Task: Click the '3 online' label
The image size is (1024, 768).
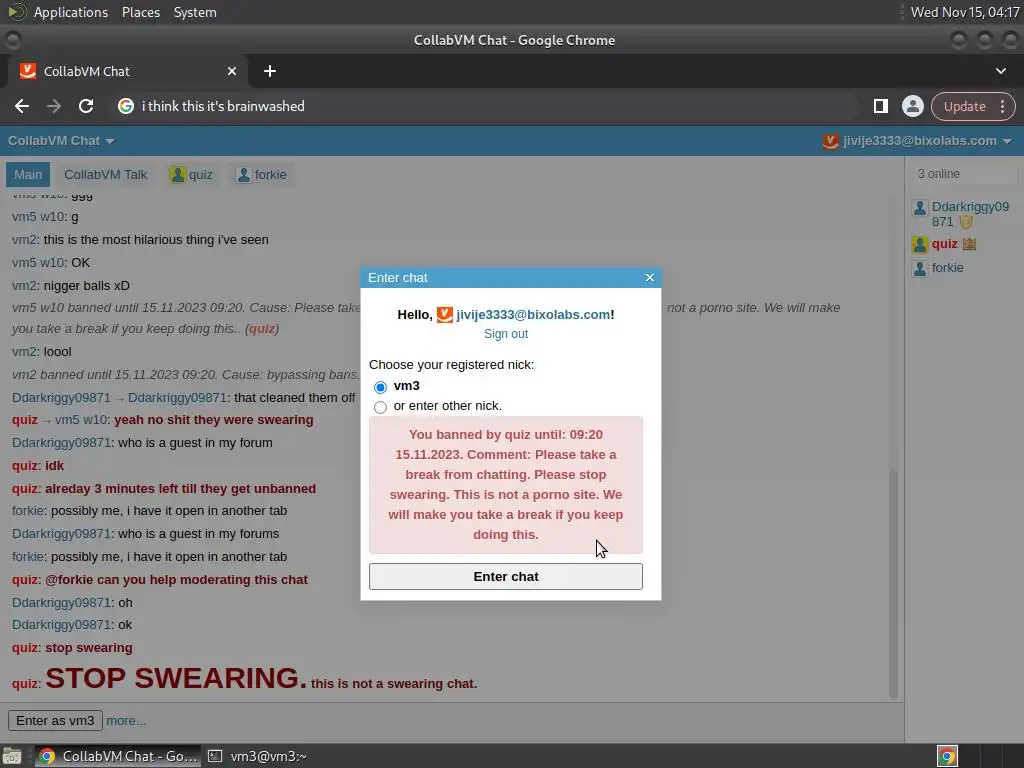Action: 938,174
